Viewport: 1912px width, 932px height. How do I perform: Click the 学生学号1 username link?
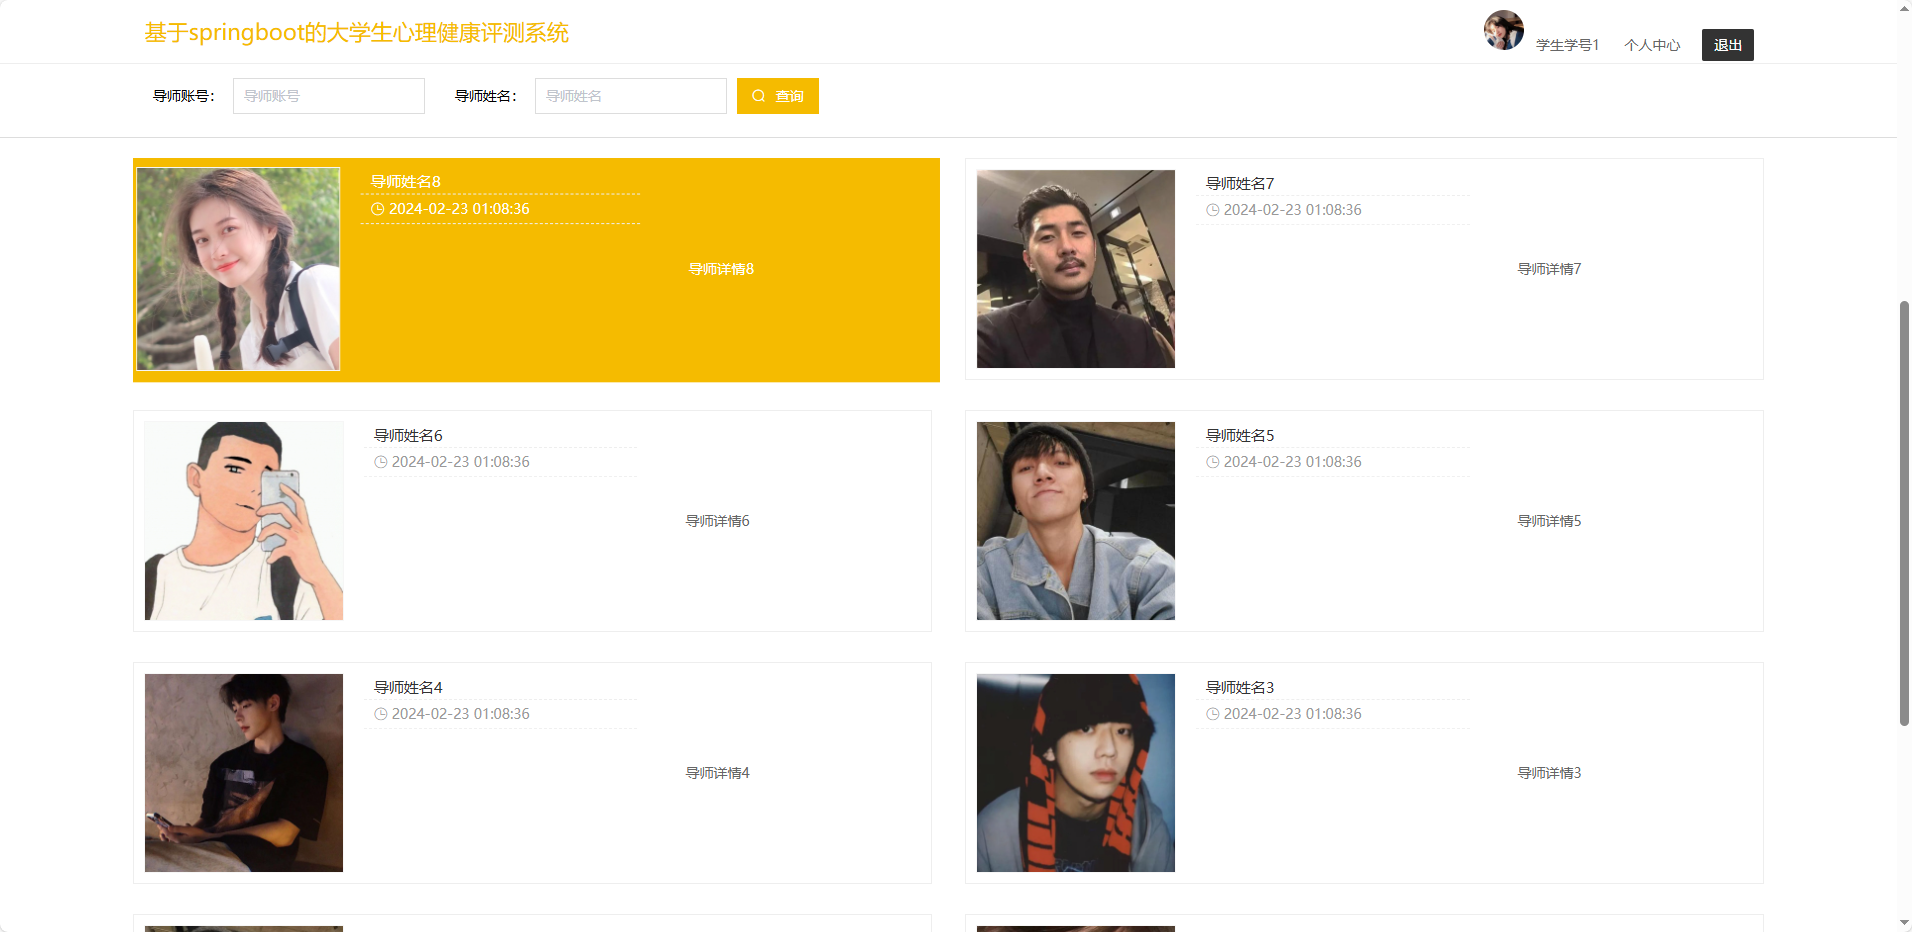(x=1567, y=45)
